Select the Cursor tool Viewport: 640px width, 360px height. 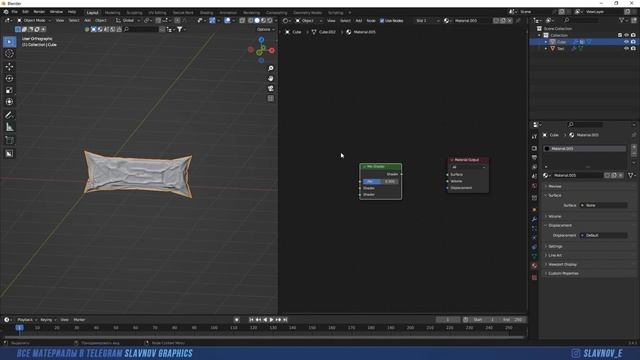[9, 53]
